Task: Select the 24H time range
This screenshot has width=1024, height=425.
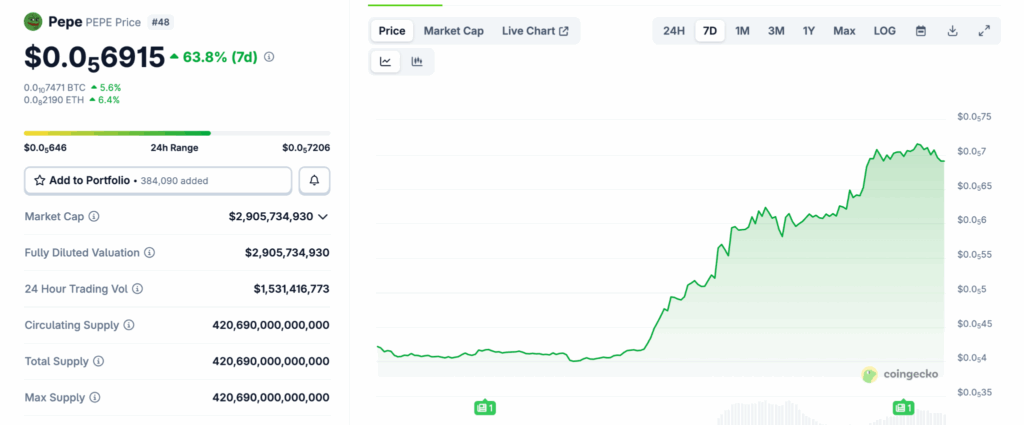Action: click(674, 31)
